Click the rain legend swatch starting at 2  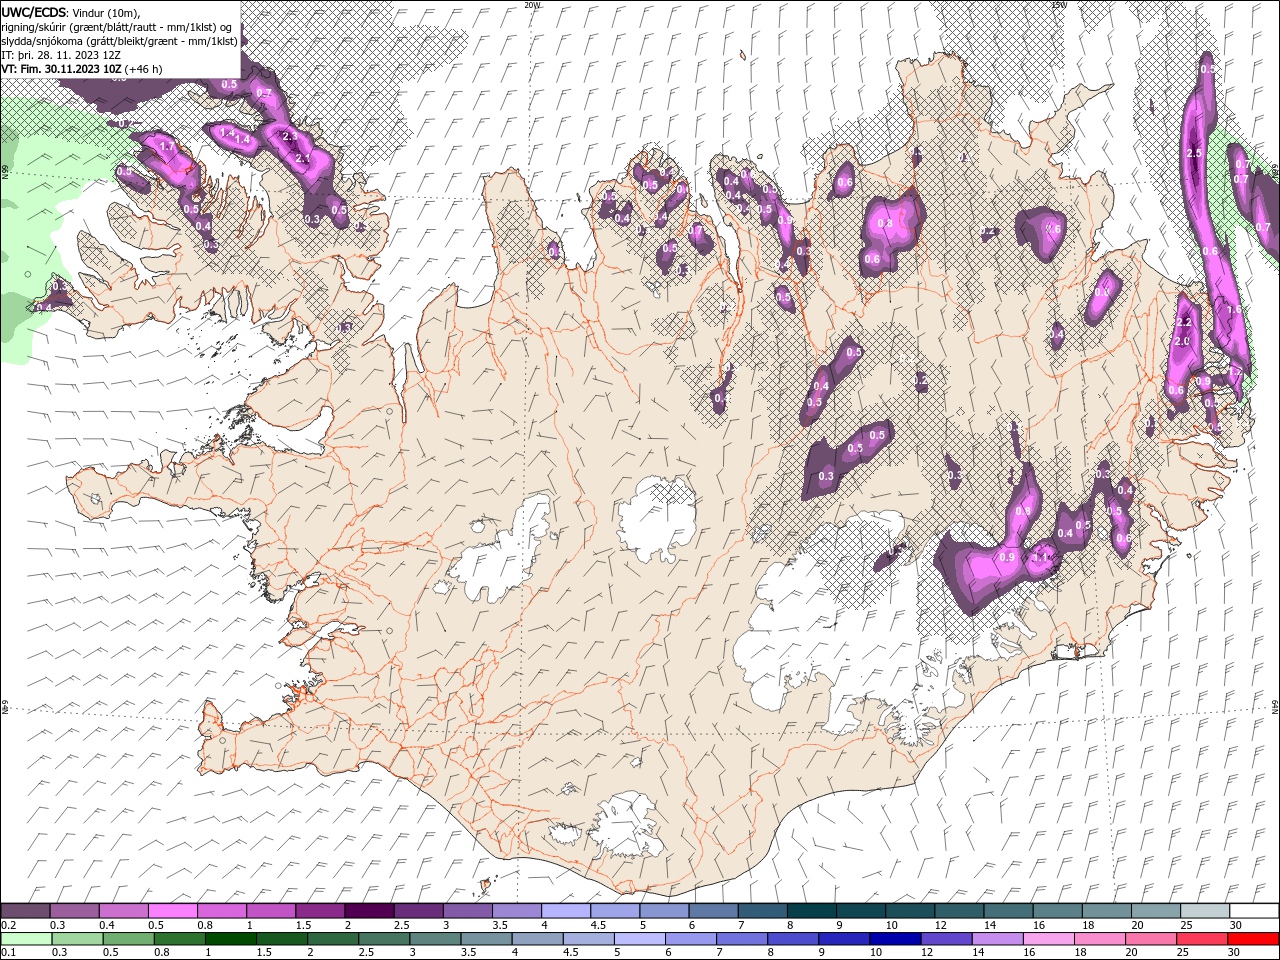coord(333,939)
